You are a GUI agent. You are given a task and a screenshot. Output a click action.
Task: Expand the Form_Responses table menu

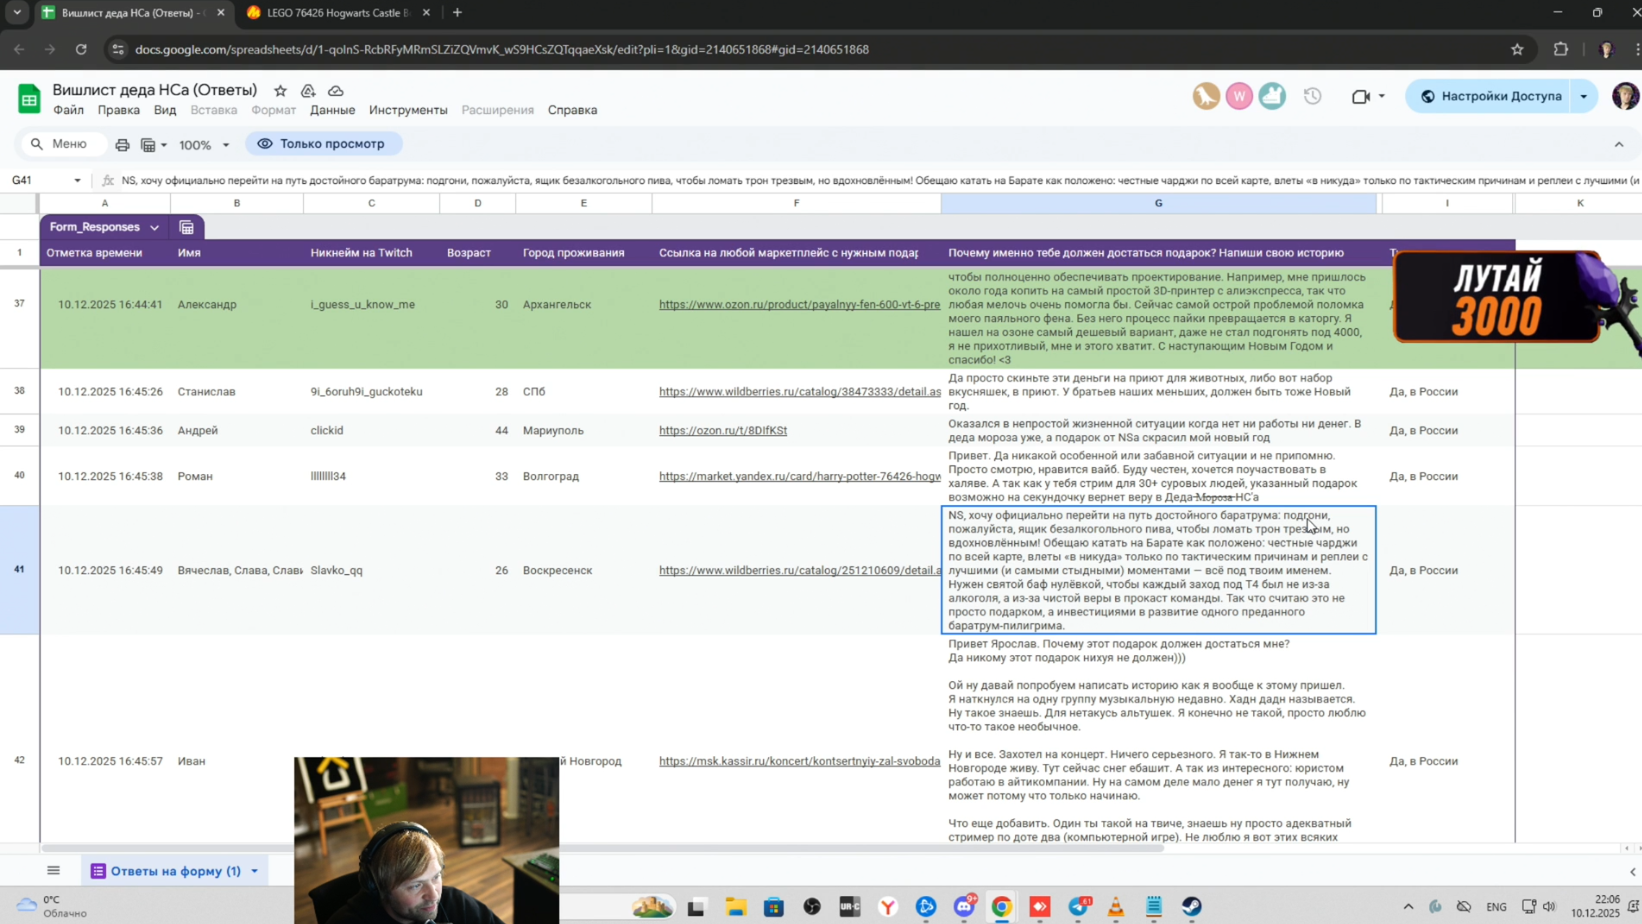tap(155, 228)
